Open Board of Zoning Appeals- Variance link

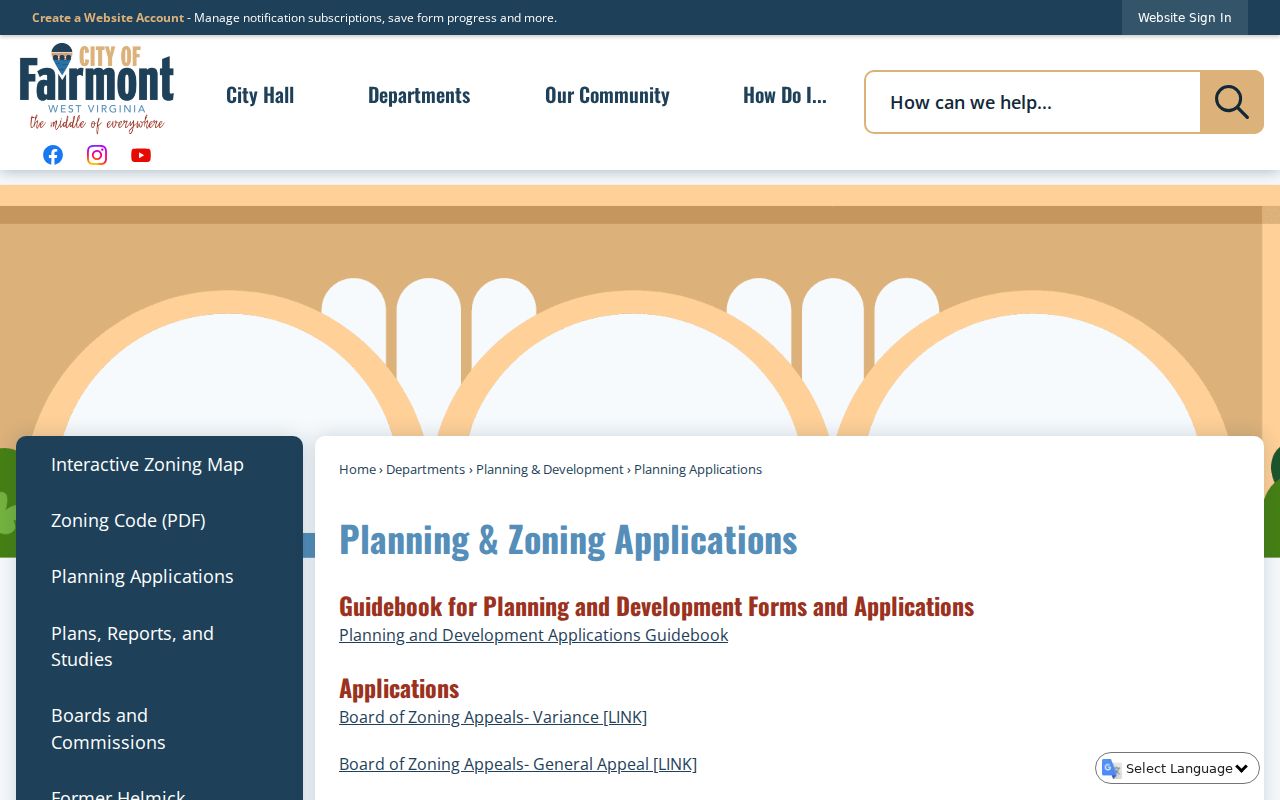point(493,717)
